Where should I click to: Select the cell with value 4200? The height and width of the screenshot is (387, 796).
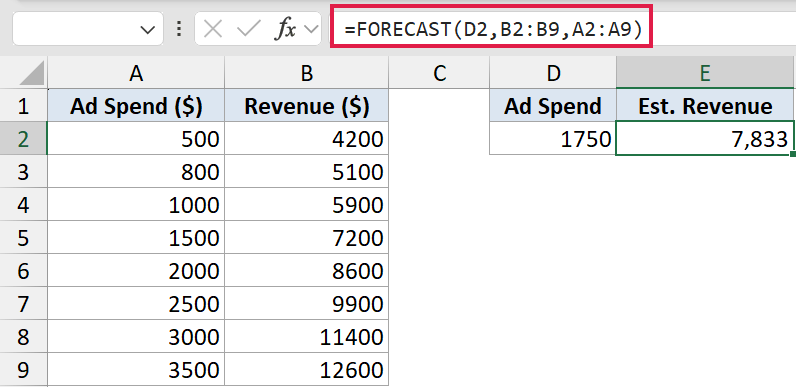tap(307, 139)
